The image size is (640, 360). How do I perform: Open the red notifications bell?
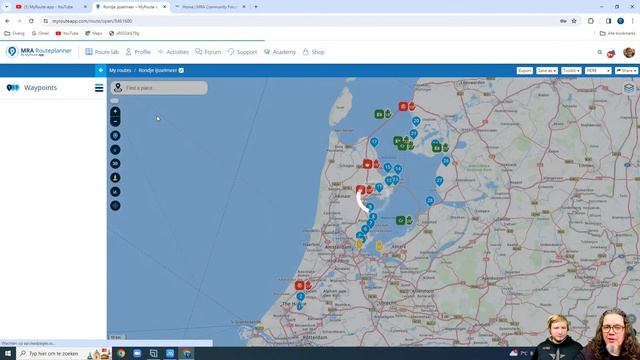click(x=611, y=53)
